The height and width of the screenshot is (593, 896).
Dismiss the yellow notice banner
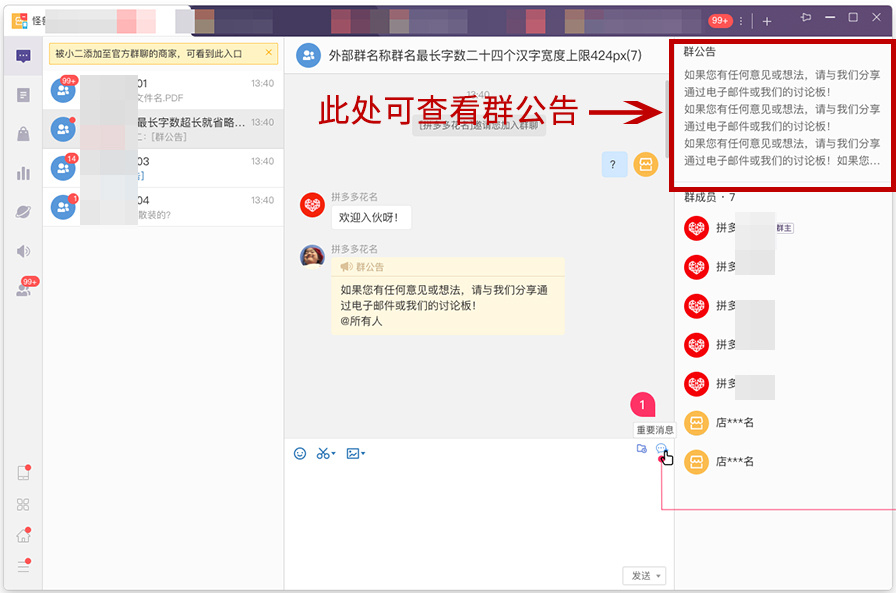269,53
